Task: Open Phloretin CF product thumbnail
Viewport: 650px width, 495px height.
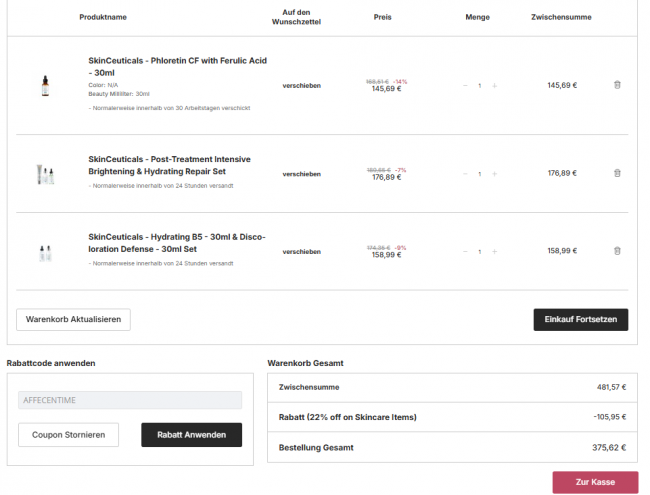Action: pyautogui.click(x=44, y=85)
